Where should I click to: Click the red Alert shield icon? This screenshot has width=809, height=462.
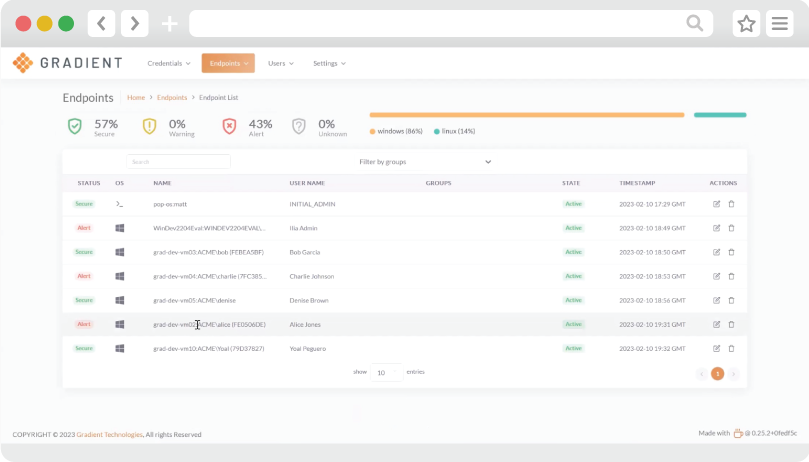tap(229, 126)
